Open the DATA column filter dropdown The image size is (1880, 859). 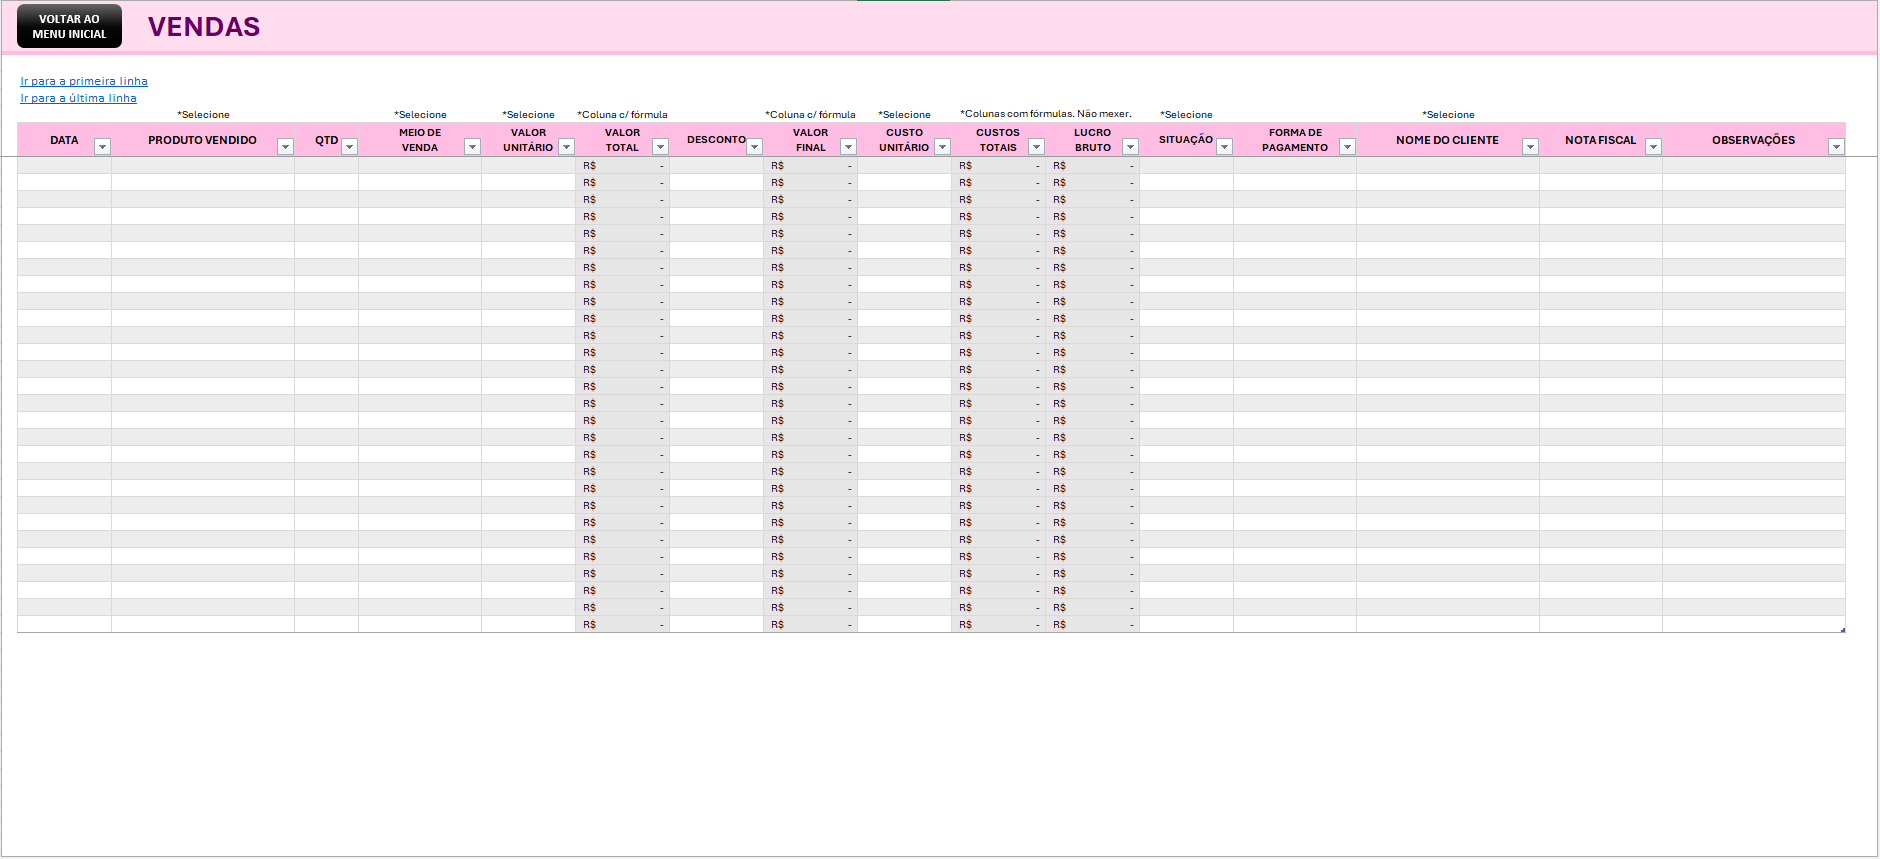pos(102,147)
